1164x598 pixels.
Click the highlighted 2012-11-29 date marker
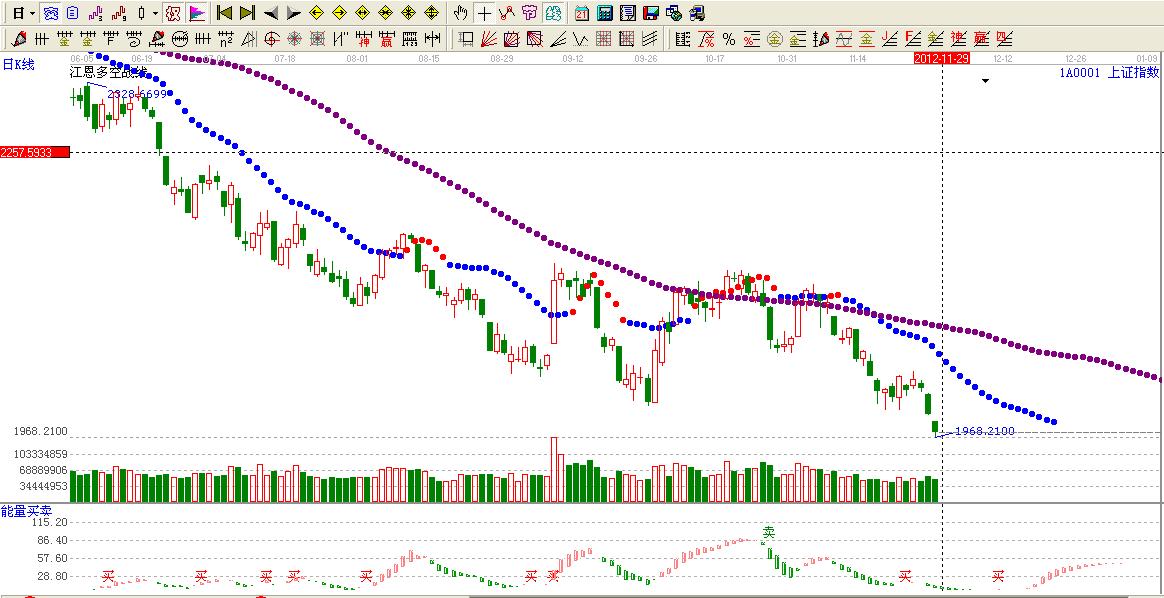[941, 59]
